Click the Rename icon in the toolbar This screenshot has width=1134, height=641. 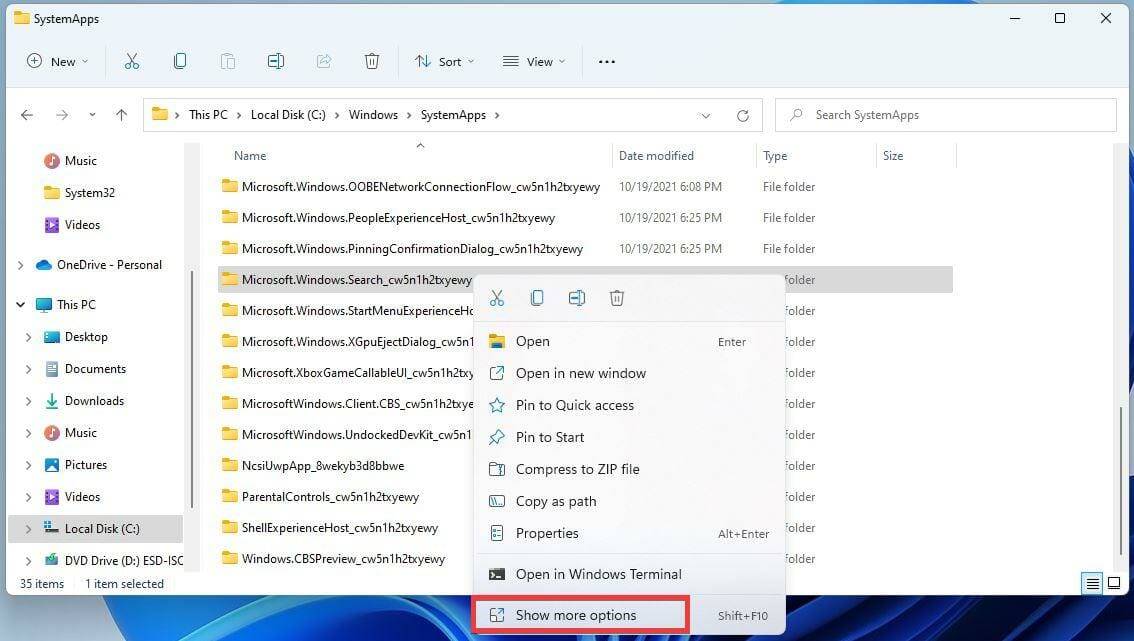coord(275,61)
